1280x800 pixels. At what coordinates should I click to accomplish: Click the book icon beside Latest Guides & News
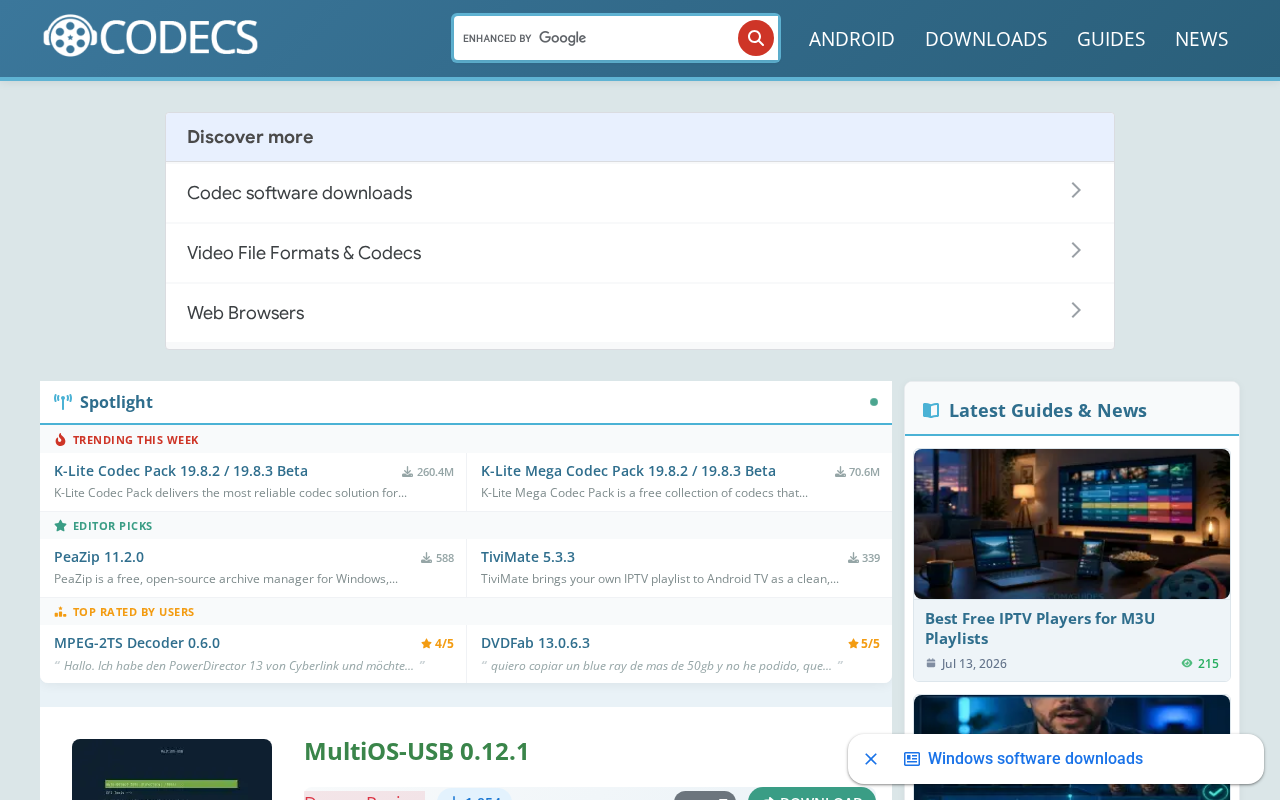pyautogui.click(x=931, y=410)
